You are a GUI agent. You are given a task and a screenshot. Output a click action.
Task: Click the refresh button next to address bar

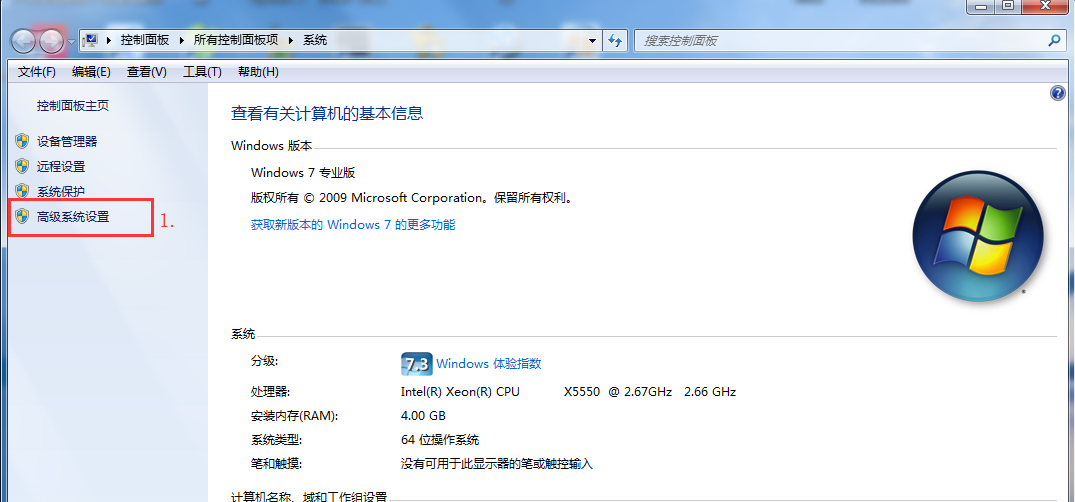615,41
